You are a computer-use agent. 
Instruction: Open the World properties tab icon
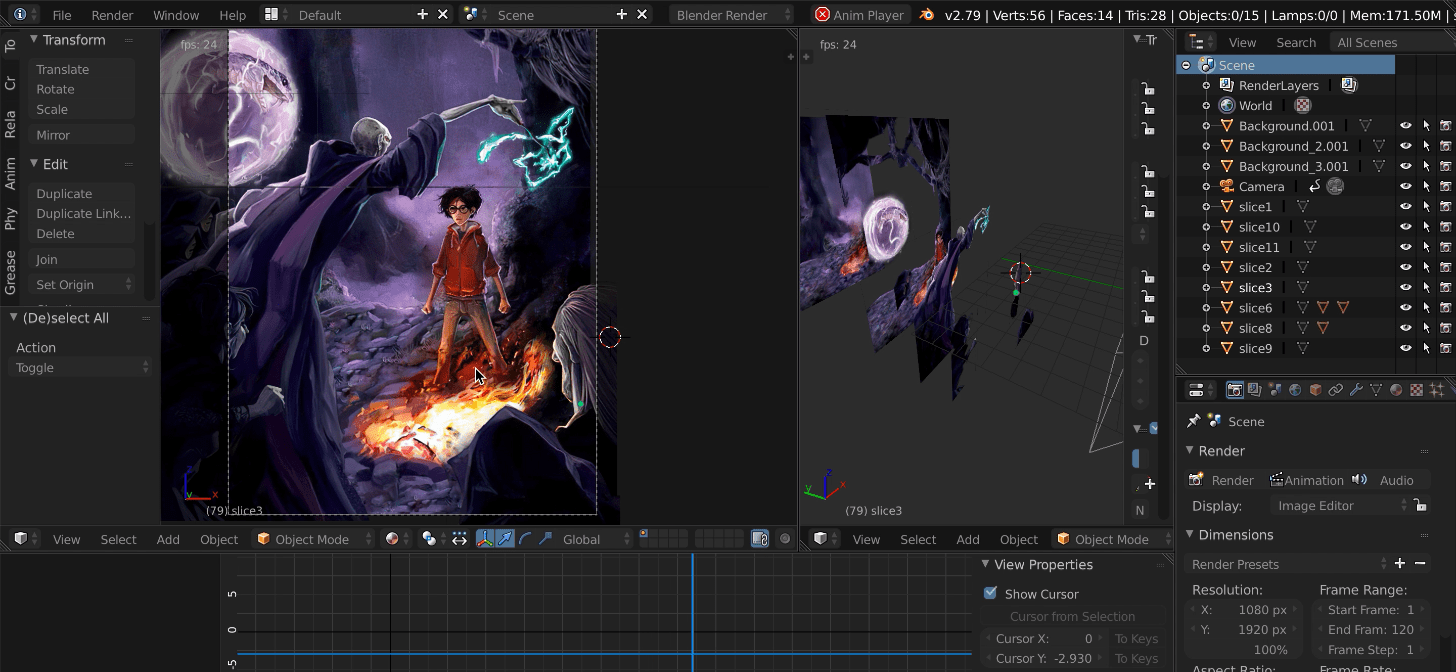coord(1295,389)
